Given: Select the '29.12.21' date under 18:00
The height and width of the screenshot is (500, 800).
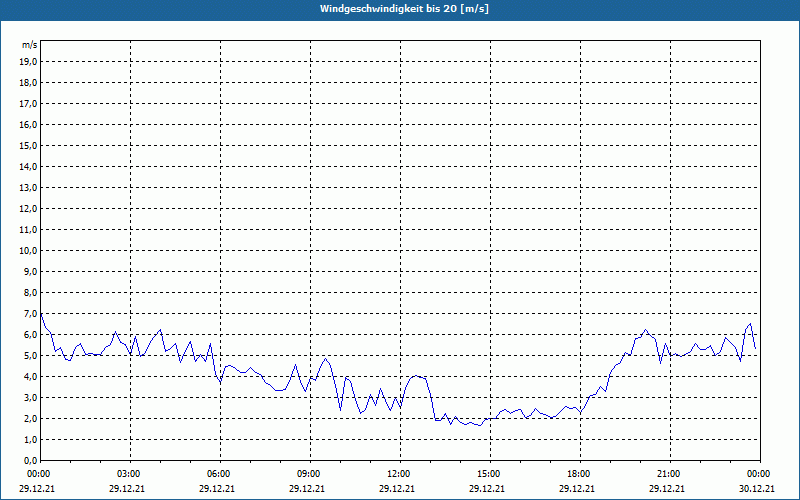Looking at the screenshot, I should click(577, 488).
